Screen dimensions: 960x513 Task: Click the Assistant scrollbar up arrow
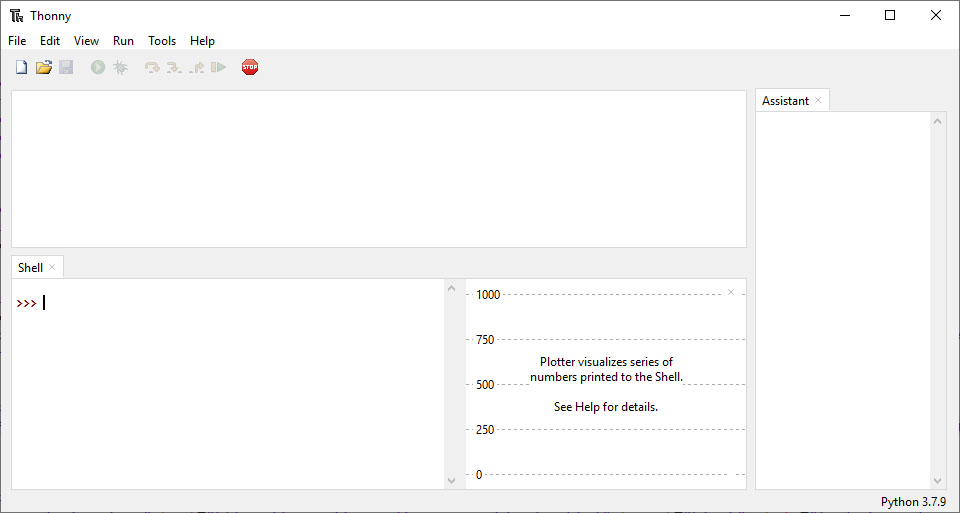[937, 121]
